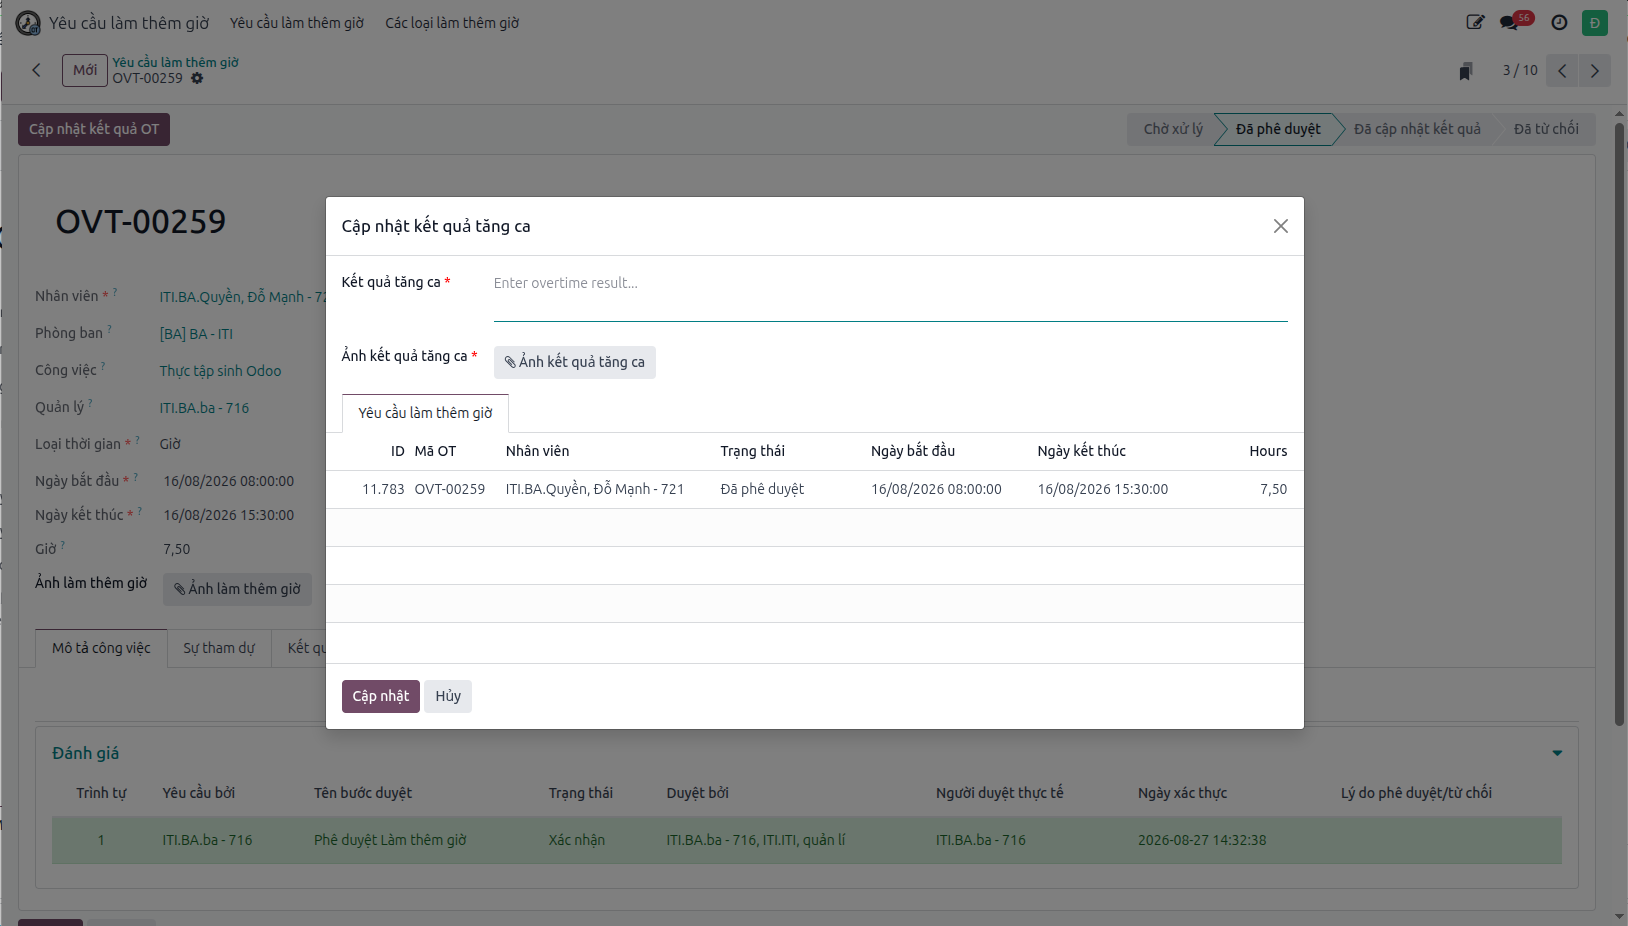1628x926 pixels.
Task: Click the 'Cập nhật kết quả OT' button
Action: coord(94,129)
